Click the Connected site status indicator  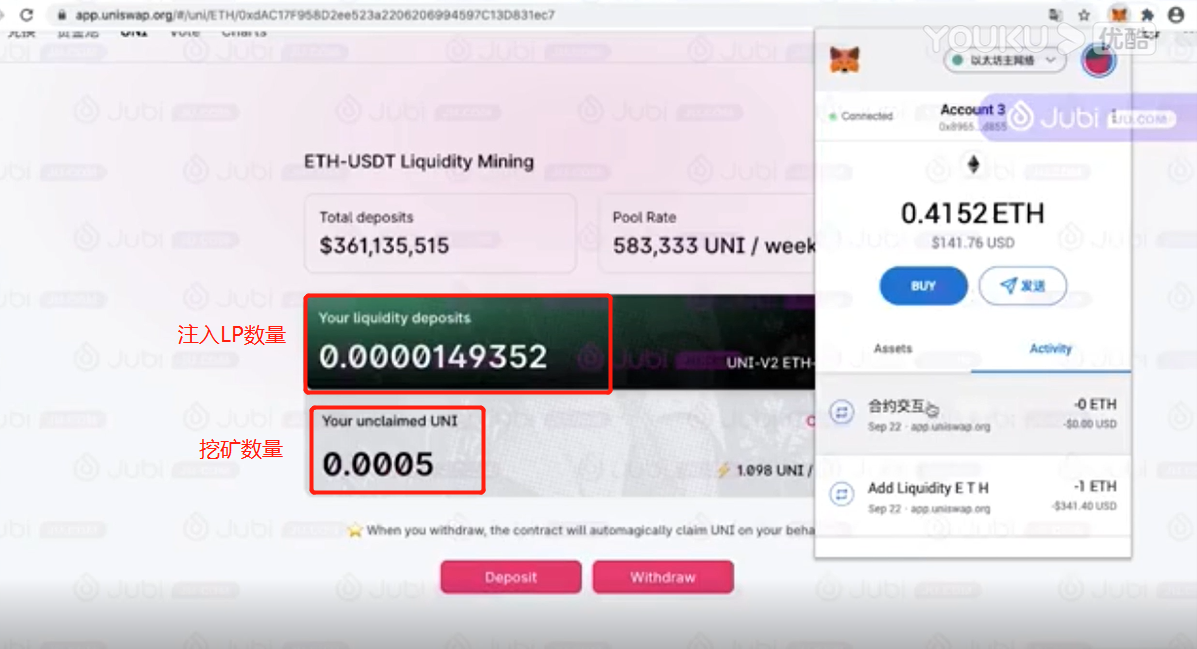click(x=861, y=116)
